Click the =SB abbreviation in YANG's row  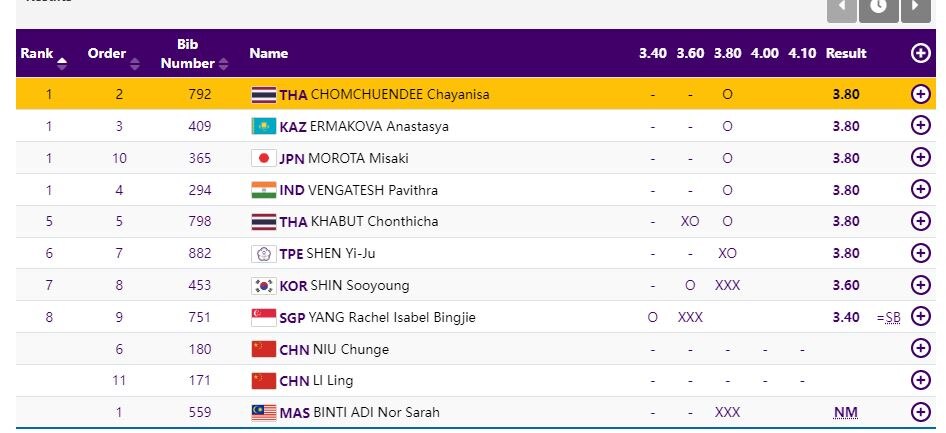tap(888, 317)
